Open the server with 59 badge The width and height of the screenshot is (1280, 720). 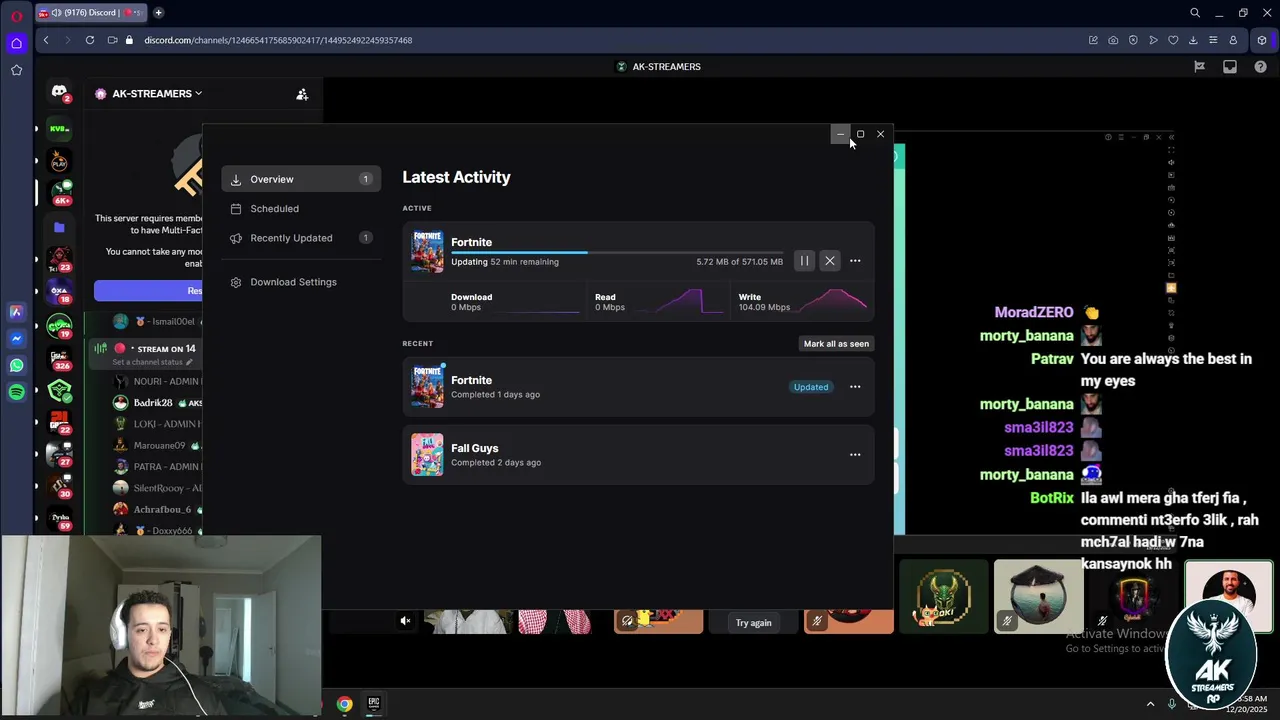[x=59, y=519]
